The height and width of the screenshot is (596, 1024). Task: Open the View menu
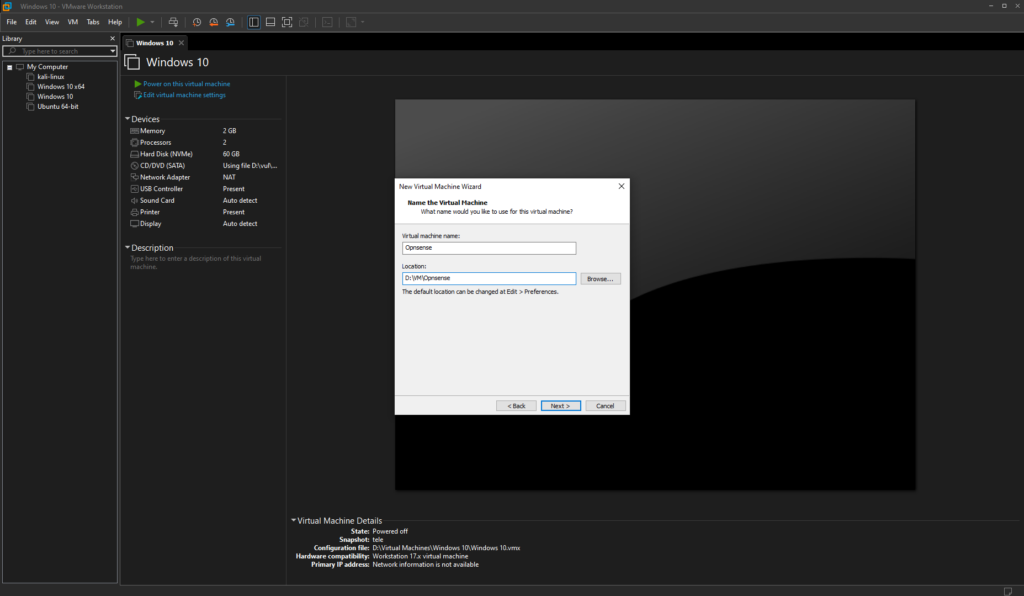click(52, 22)
